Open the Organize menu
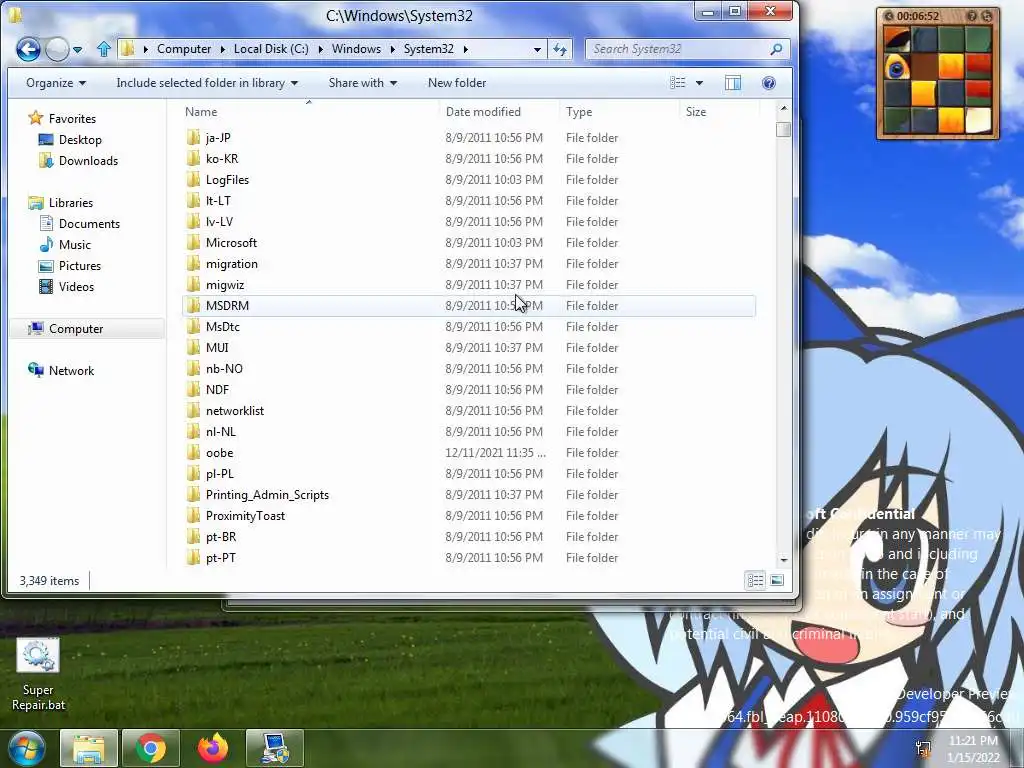This screenshot has height=768, width=1024. click(x=56, y=83)
